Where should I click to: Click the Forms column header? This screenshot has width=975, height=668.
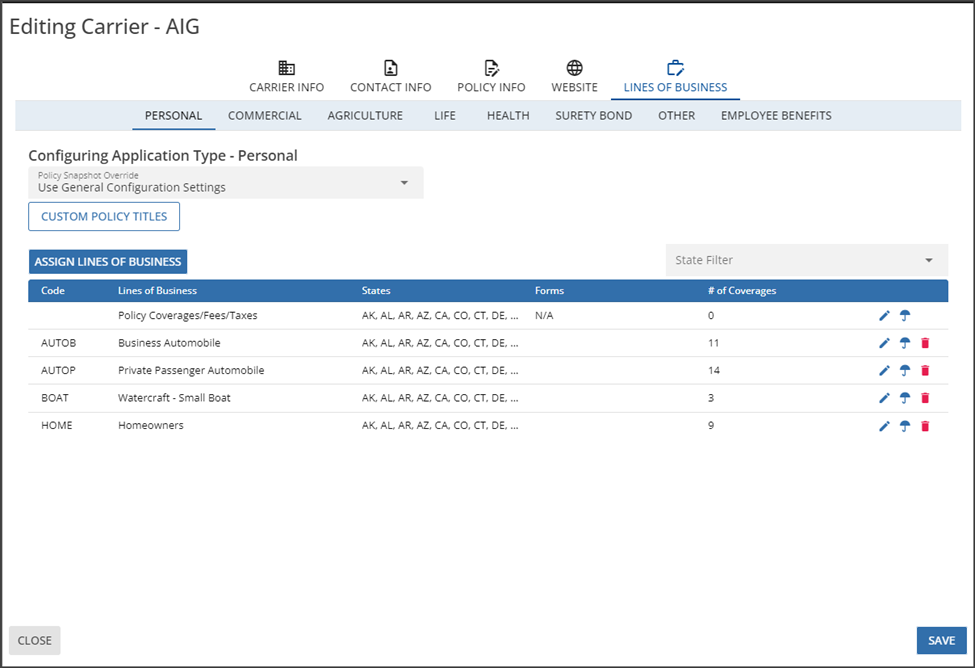point(550,290)
